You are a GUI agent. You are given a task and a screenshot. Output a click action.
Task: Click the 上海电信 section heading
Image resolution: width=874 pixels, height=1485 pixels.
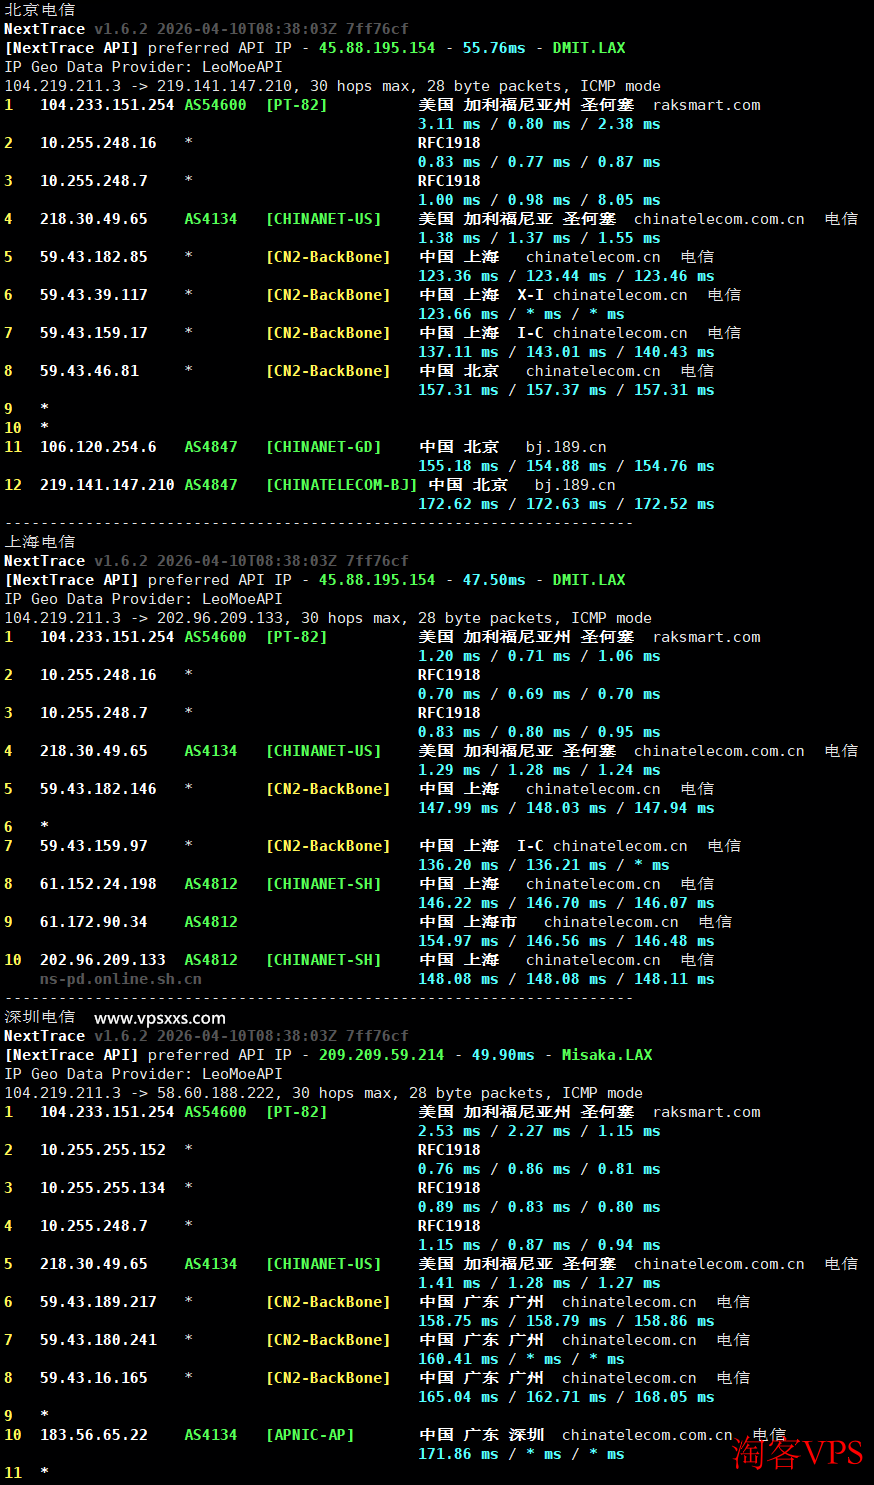[x=40, y=542]
